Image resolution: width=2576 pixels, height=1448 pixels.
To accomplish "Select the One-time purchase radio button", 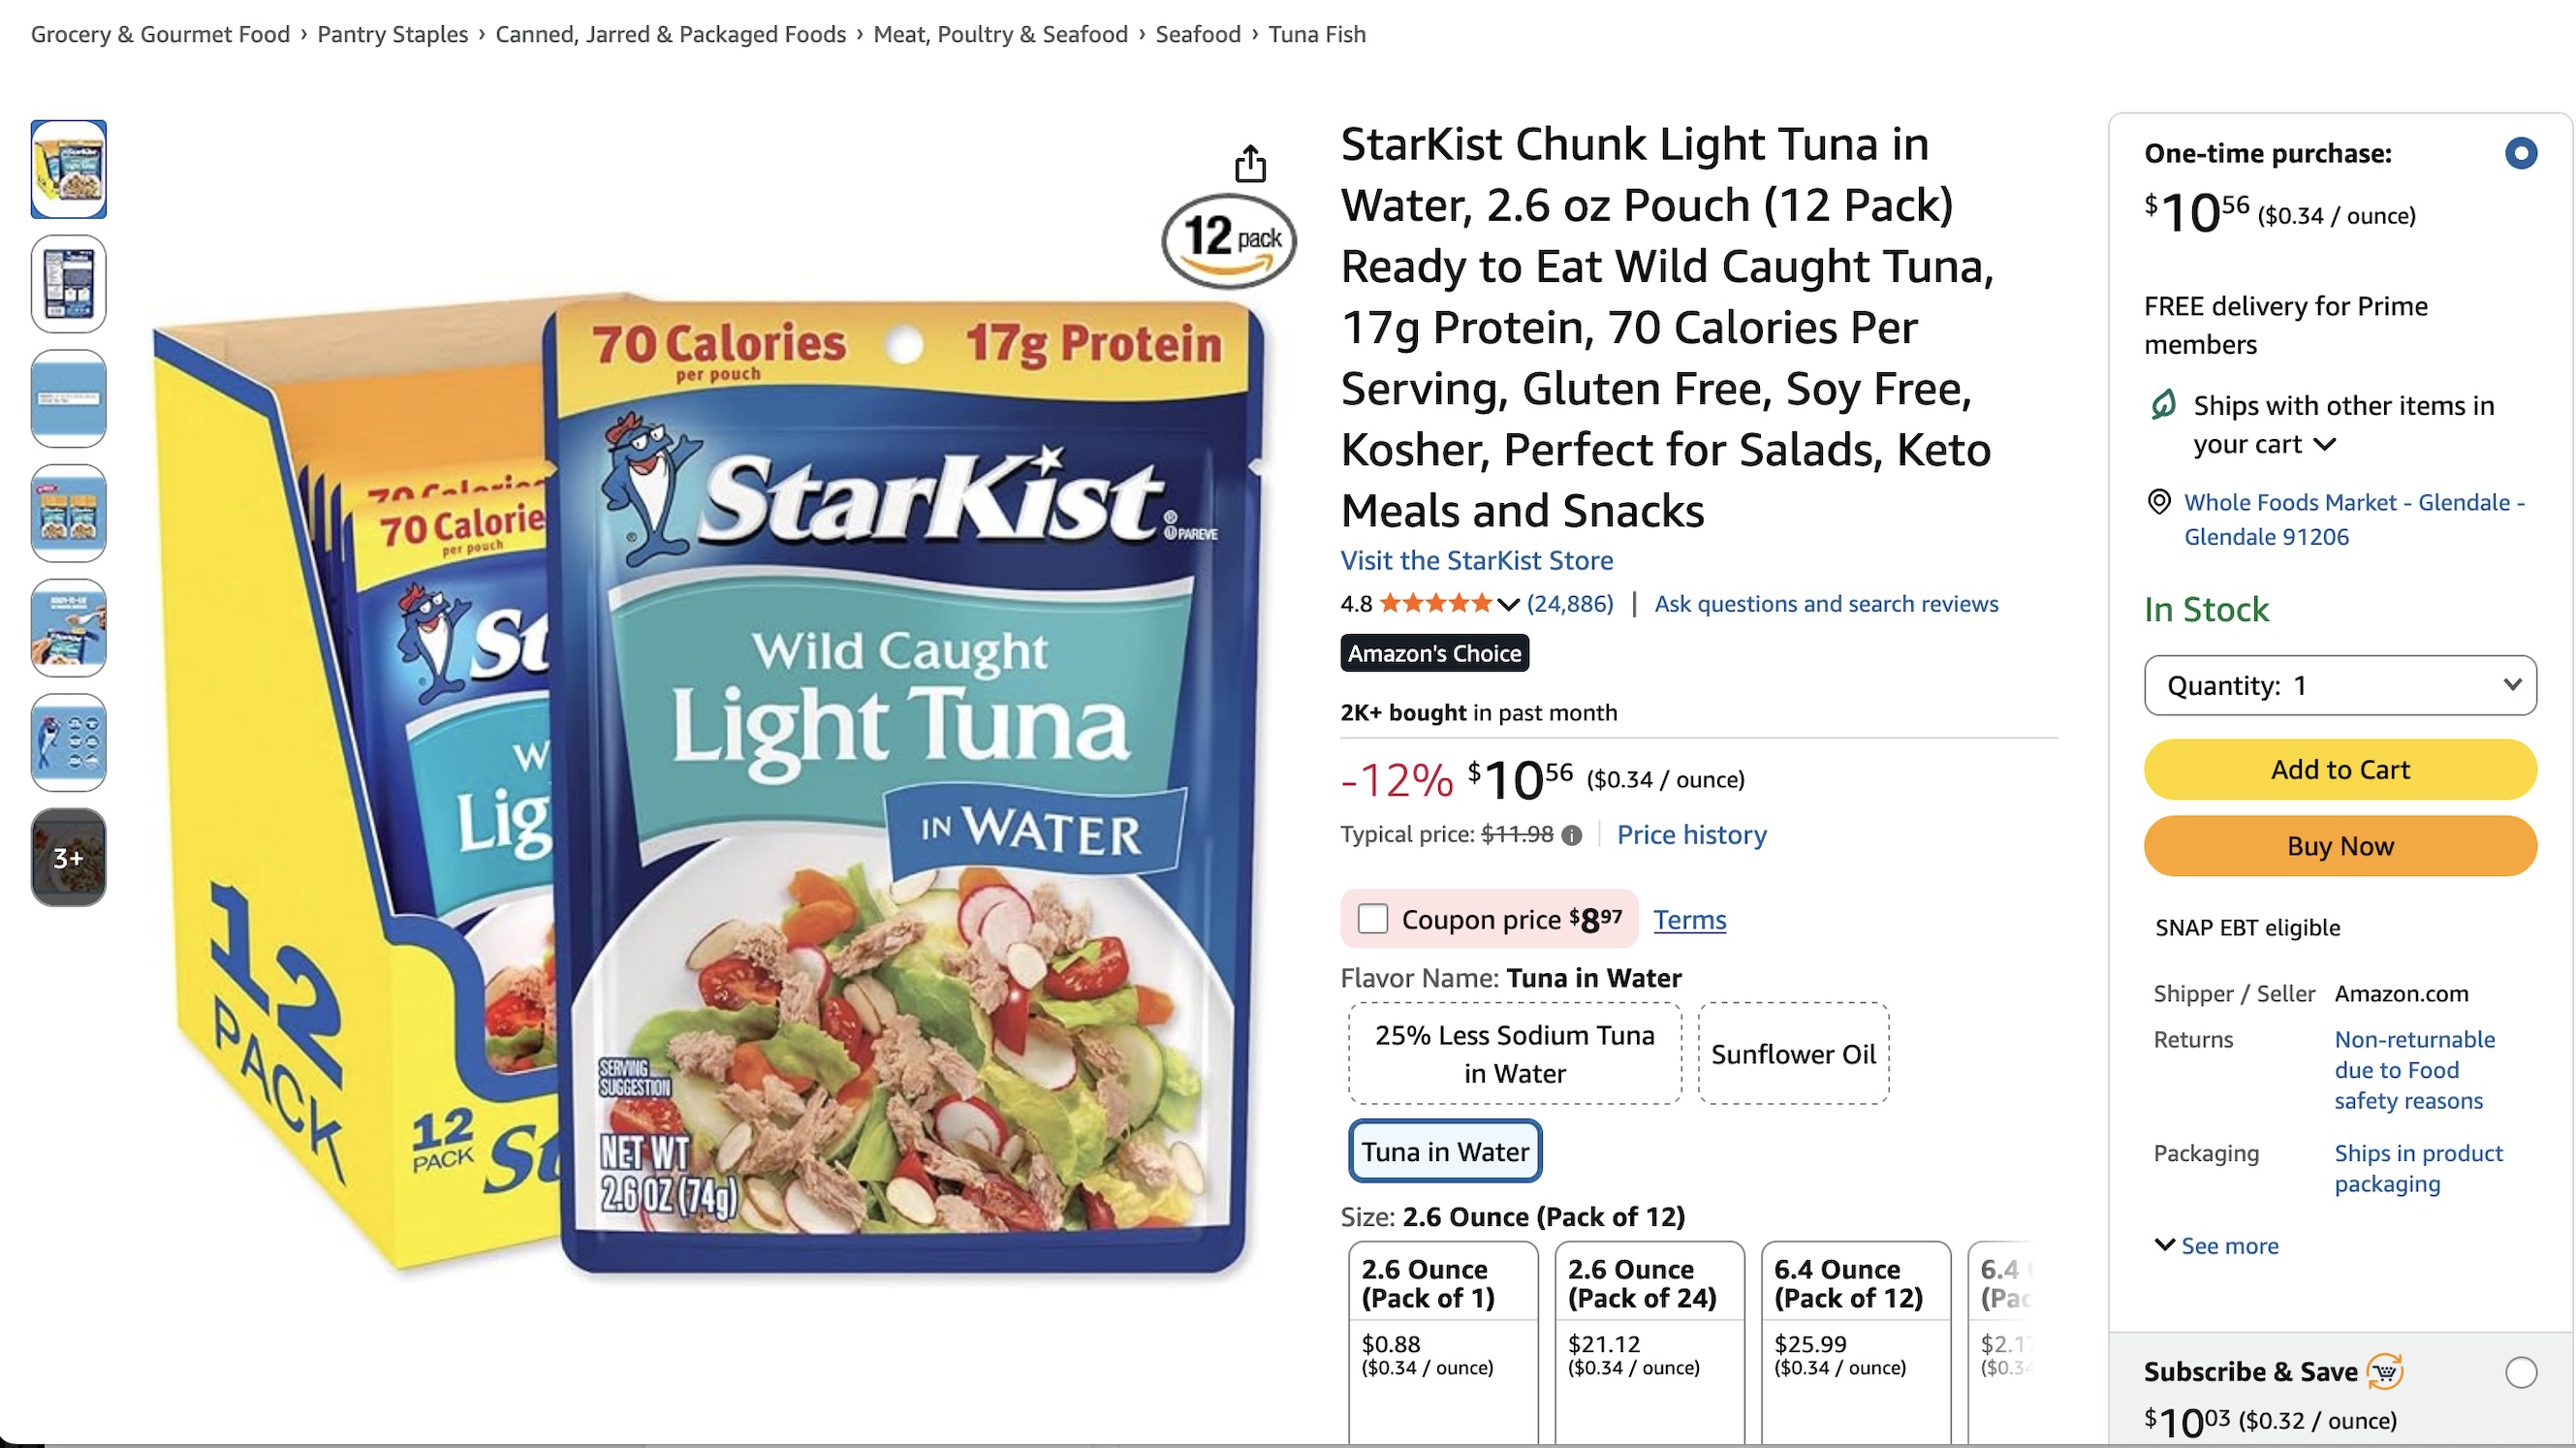I will pyautogui.click(x=2521, y=153).
